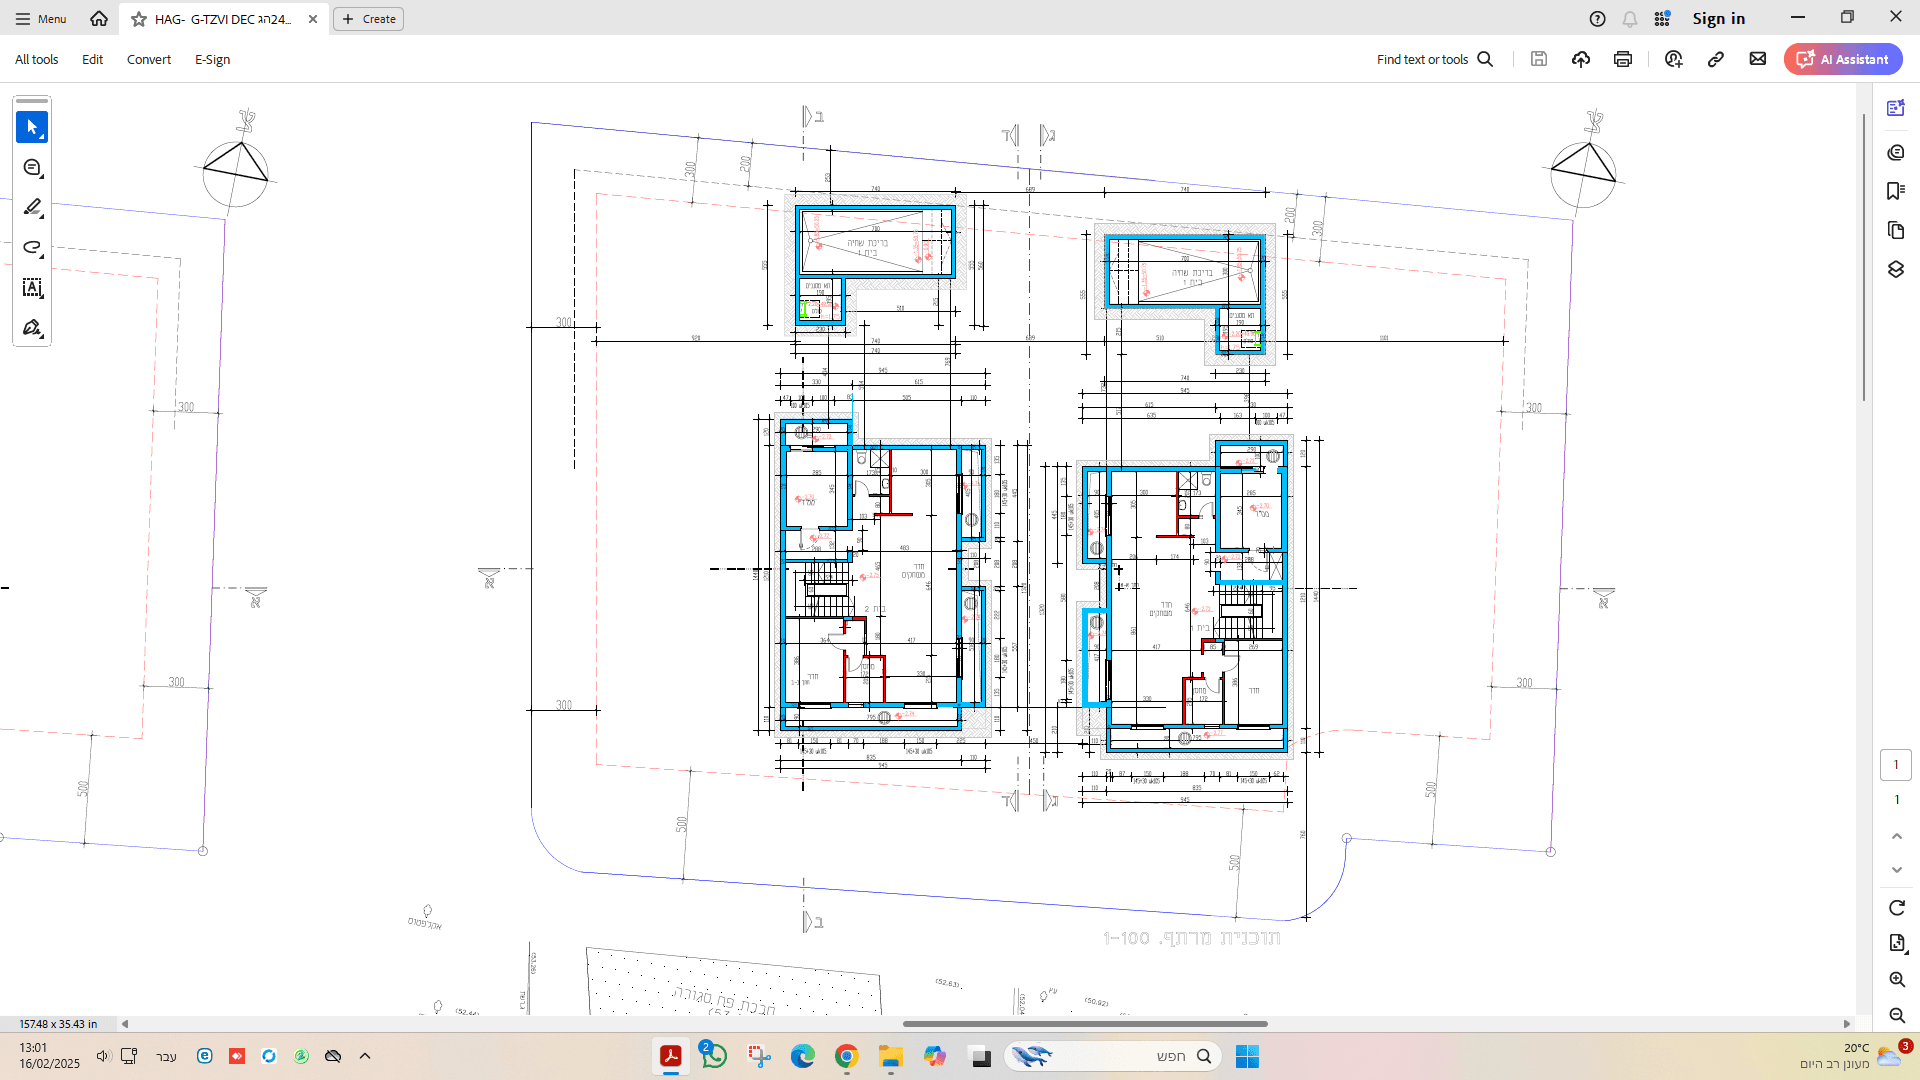
Task: Select the freehand draw tool
Action: point(32,248)
